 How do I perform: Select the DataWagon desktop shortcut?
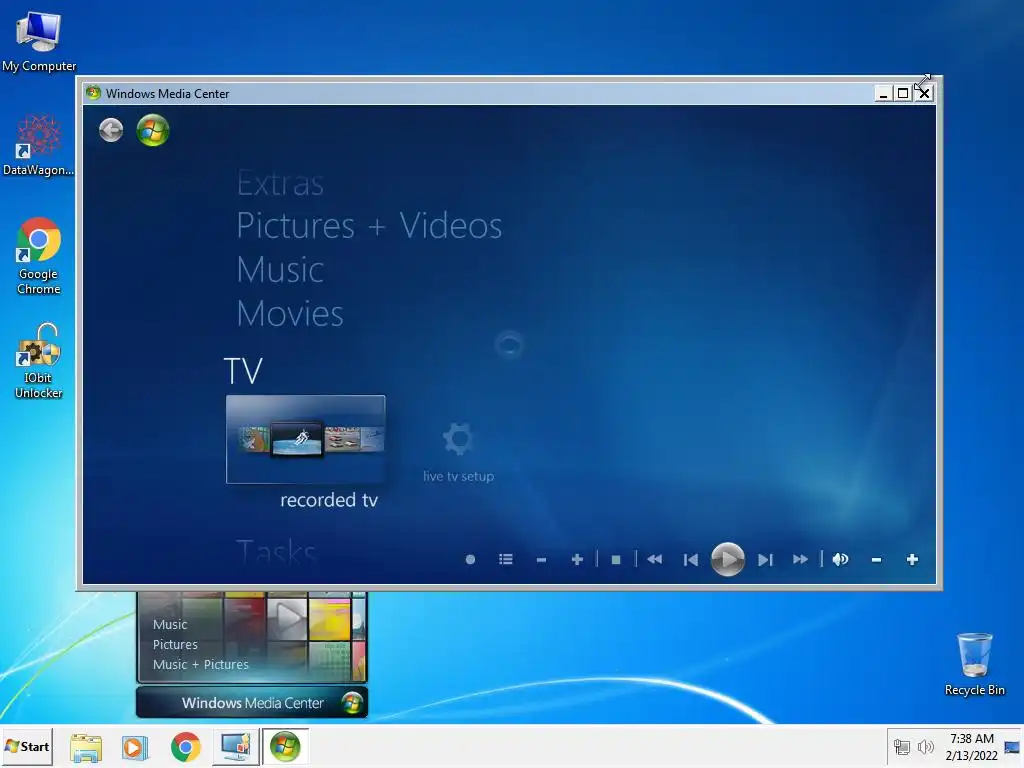coord(39,145)
